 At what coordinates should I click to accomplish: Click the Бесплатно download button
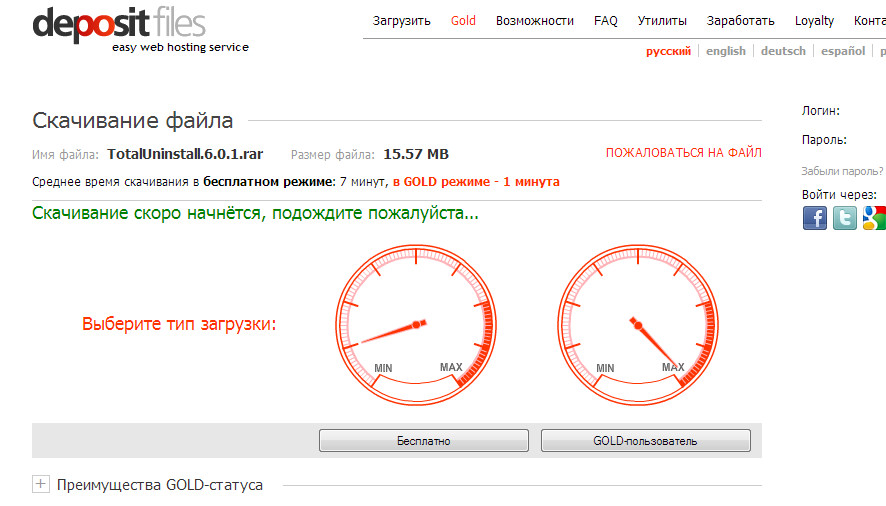pos(424,440)
